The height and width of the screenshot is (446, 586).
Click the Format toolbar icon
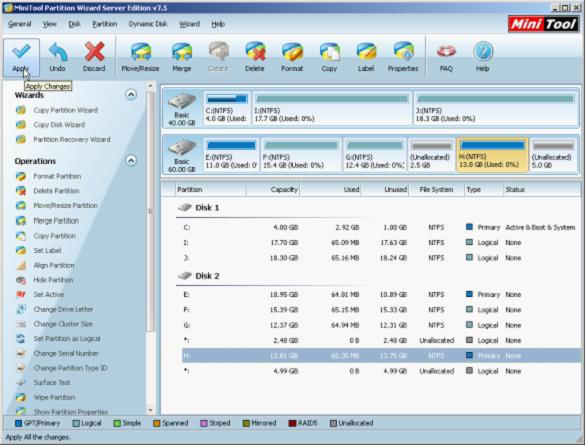(x=292, y=52)
